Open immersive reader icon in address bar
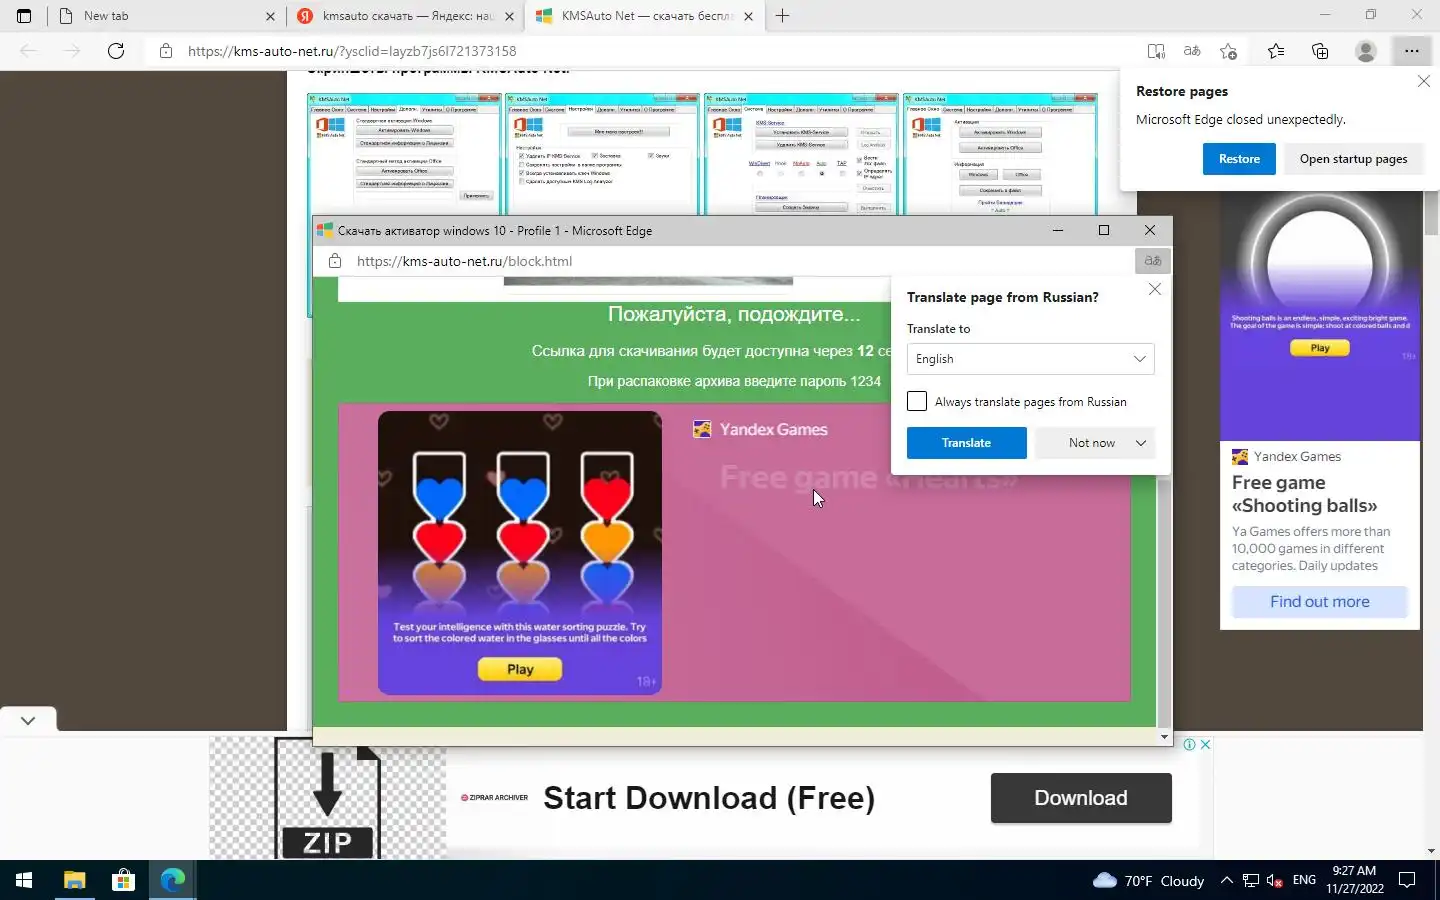The height and width of the screenshot is (900, 1440). coord(1156,51)
